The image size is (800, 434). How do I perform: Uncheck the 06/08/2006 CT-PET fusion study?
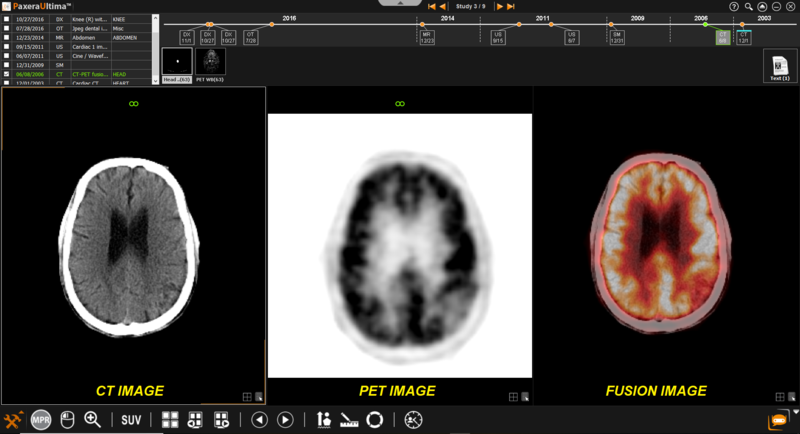point(8,74)
